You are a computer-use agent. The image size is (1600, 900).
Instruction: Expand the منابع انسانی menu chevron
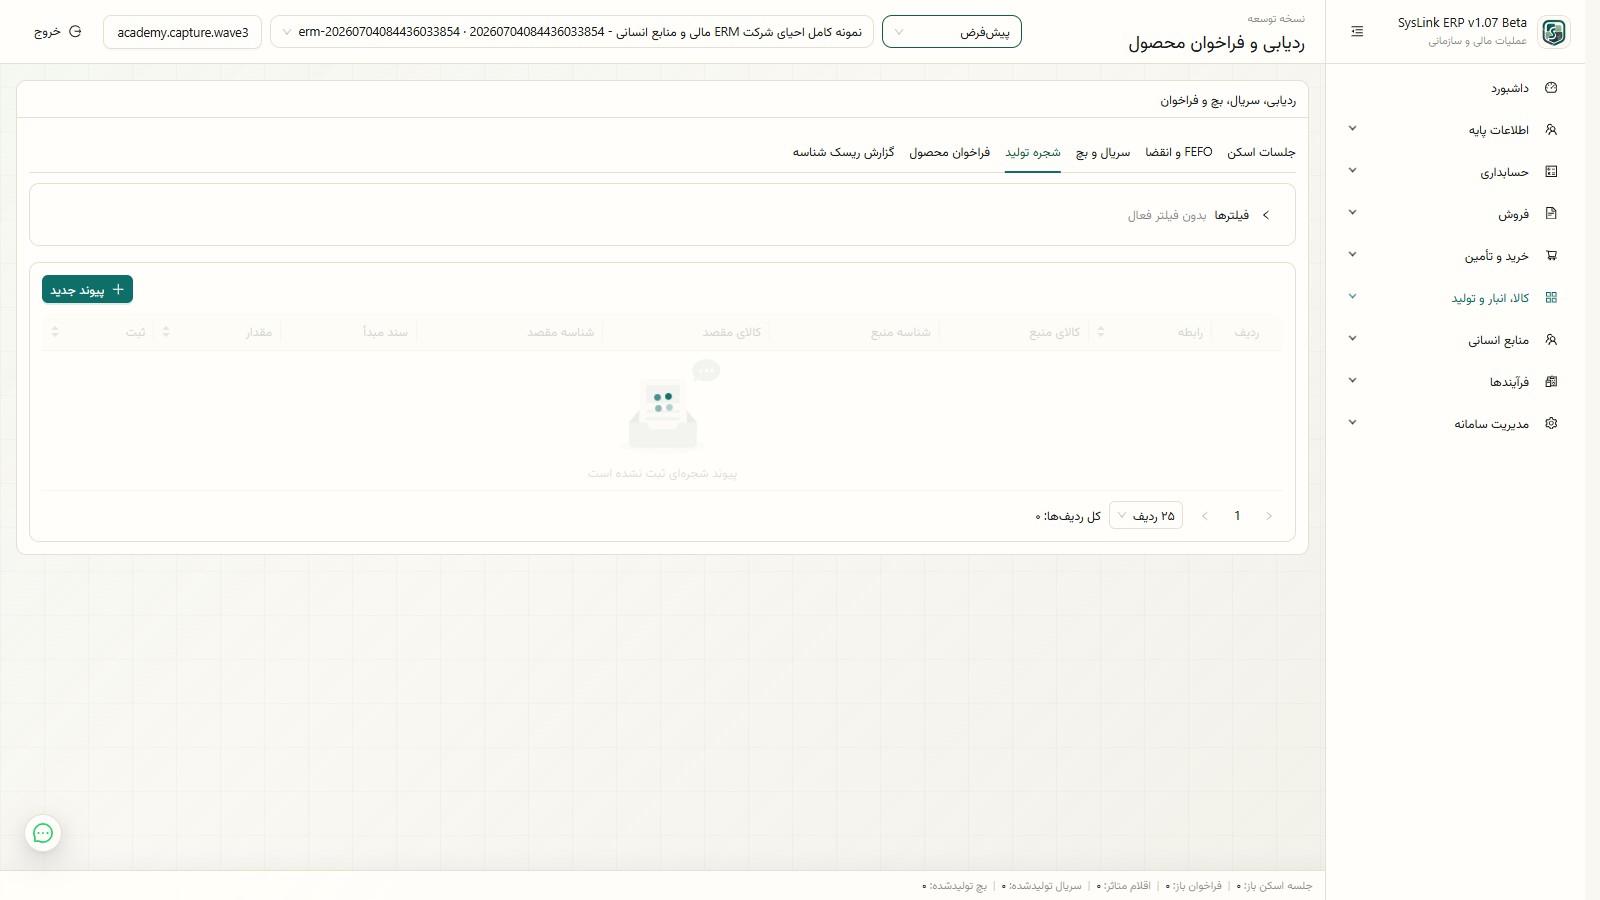tap(1353, 339)
